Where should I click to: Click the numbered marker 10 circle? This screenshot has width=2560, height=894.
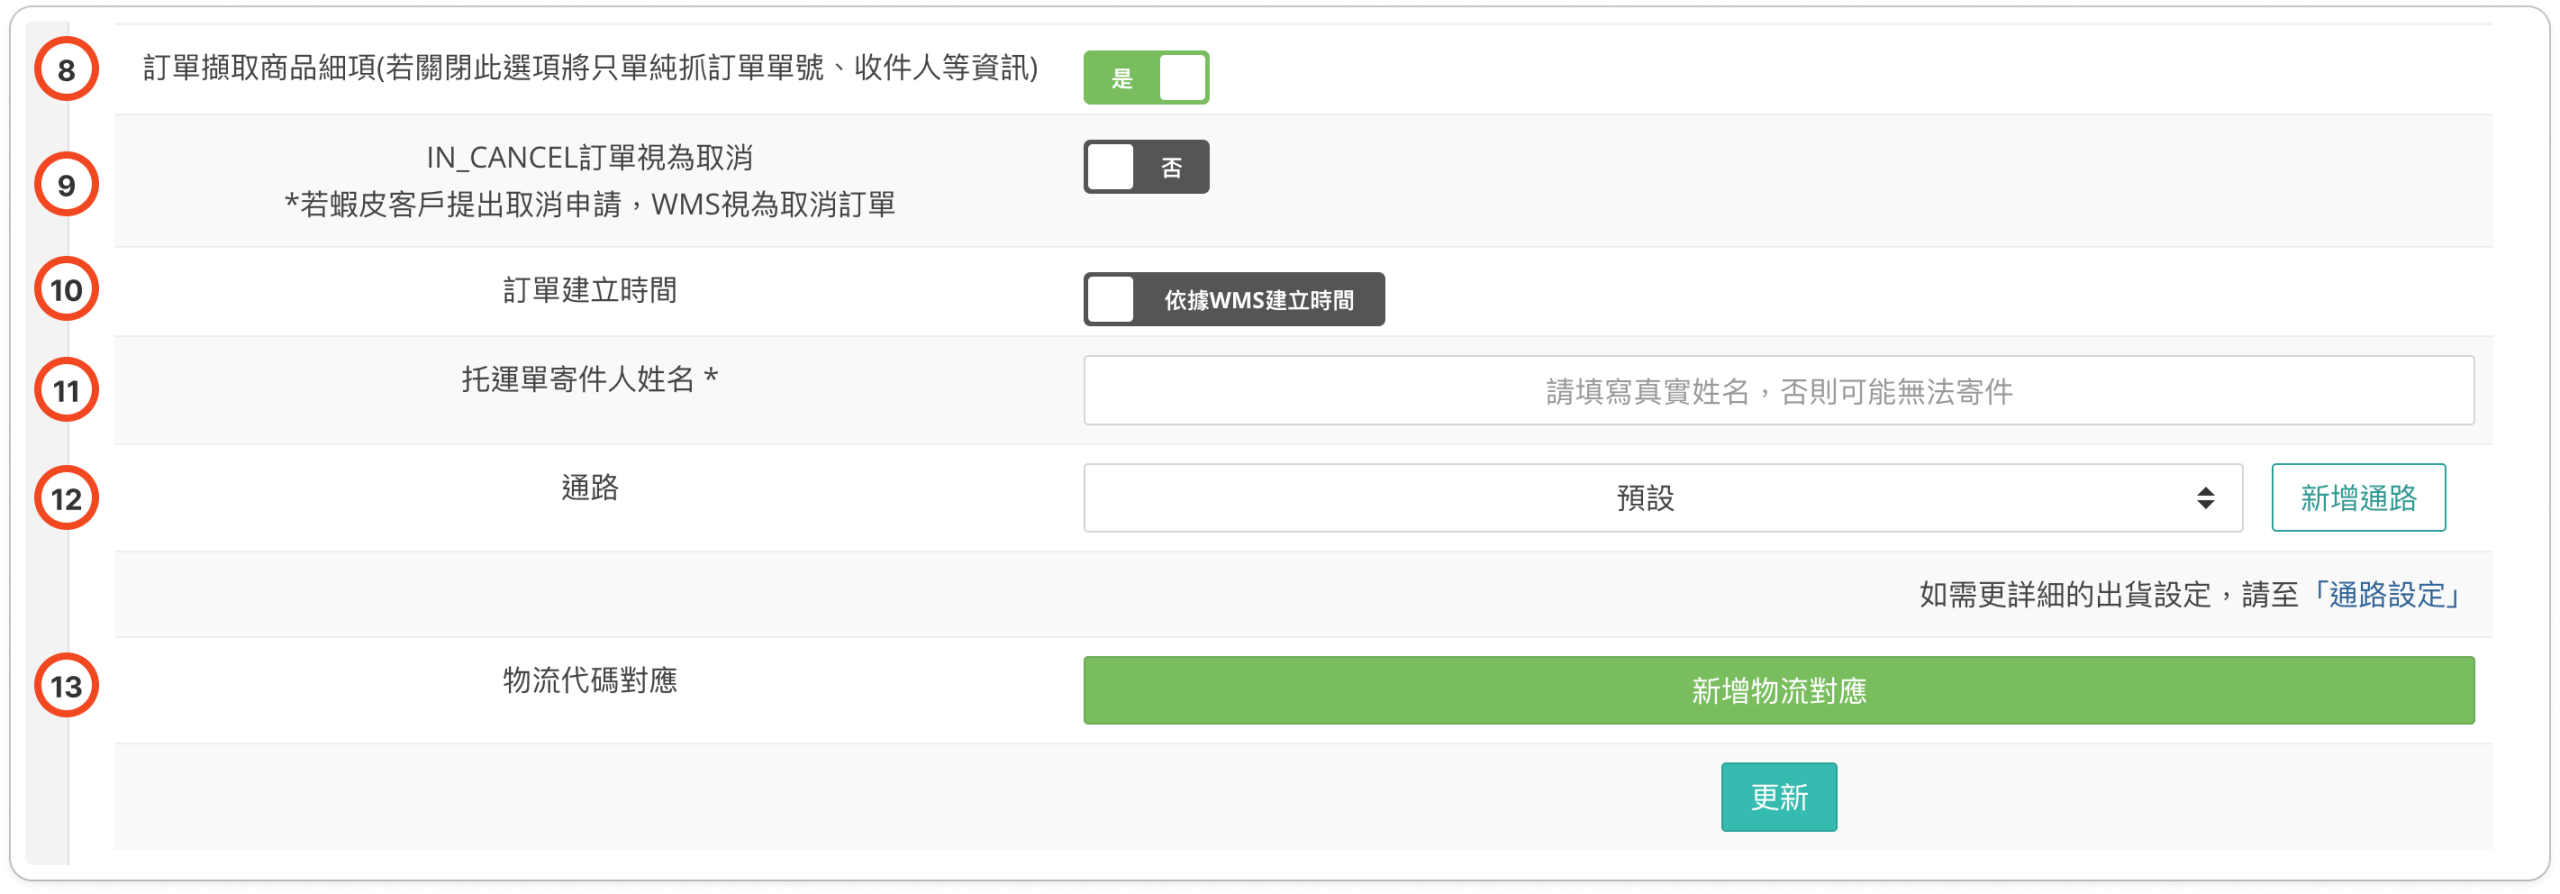pos(66,290)
